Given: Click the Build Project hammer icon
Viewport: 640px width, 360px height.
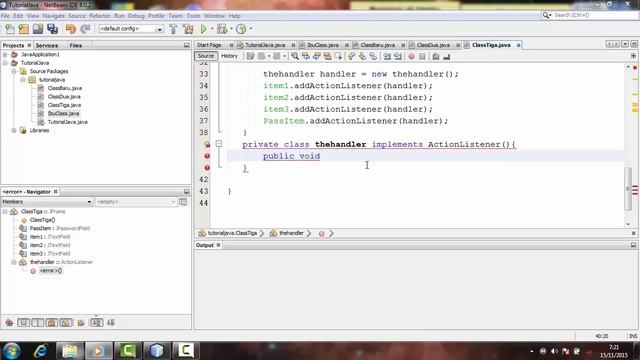Looking at the screenshot, I should coord(173,29).
